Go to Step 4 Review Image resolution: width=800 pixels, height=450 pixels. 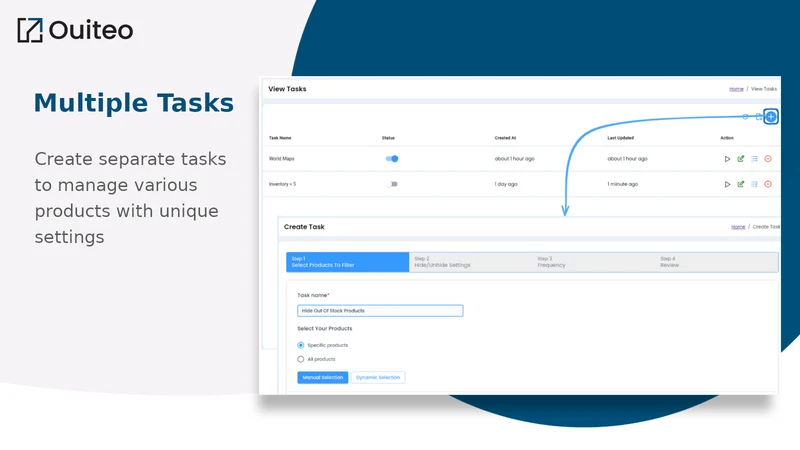pos(716,262)
